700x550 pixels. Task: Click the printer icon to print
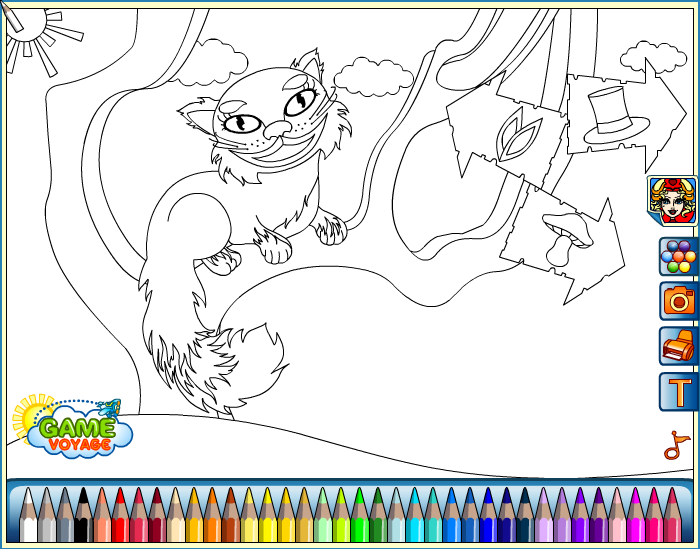tap(679, 346)
